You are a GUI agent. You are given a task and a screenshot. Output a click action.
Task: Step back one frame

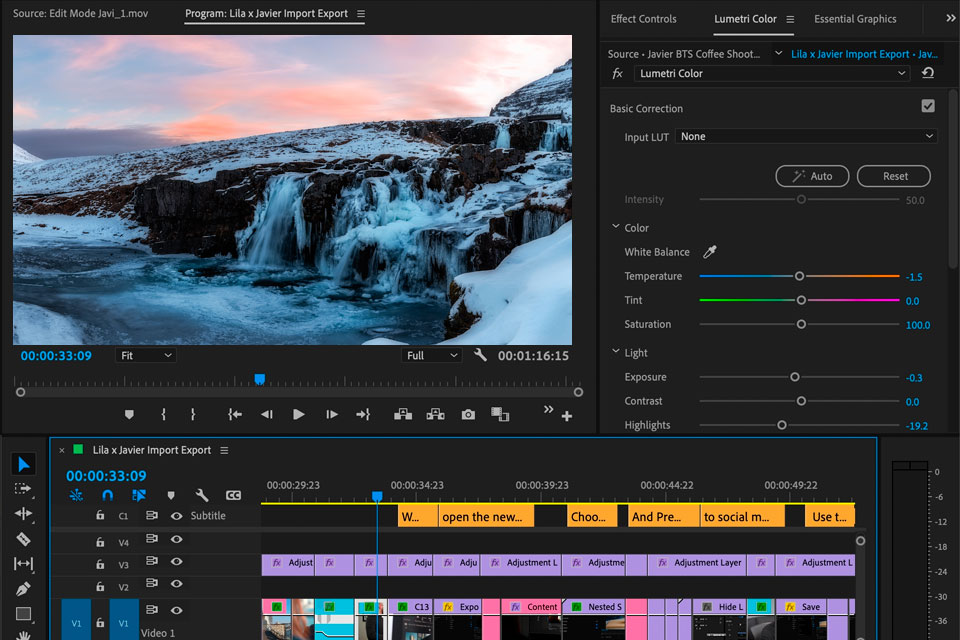click(x=266, y=415)
